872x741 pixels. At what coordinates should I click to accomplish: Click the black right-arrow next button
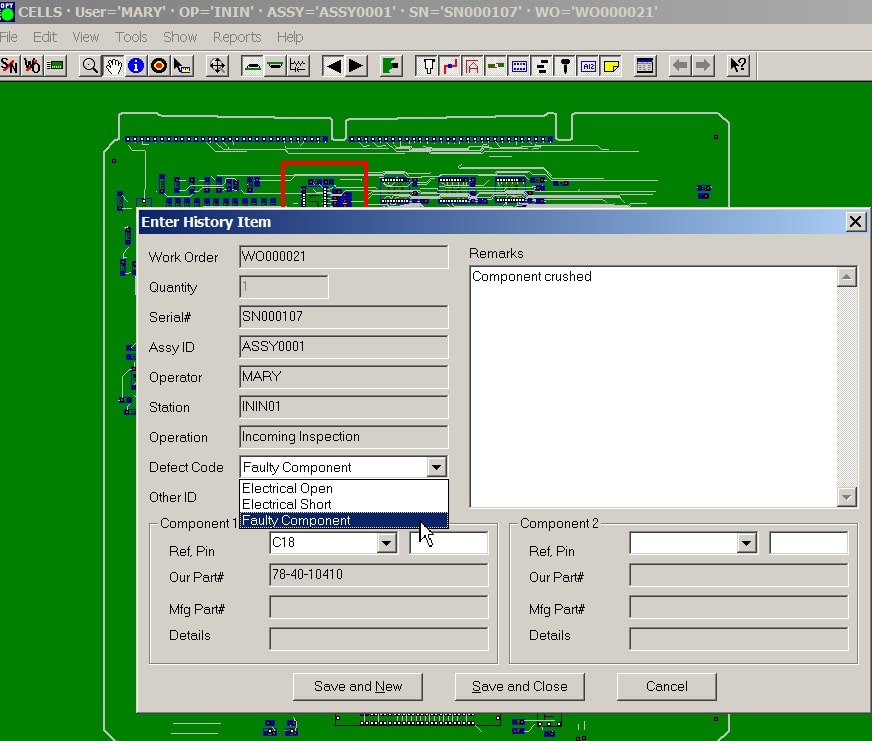(356, 66)
